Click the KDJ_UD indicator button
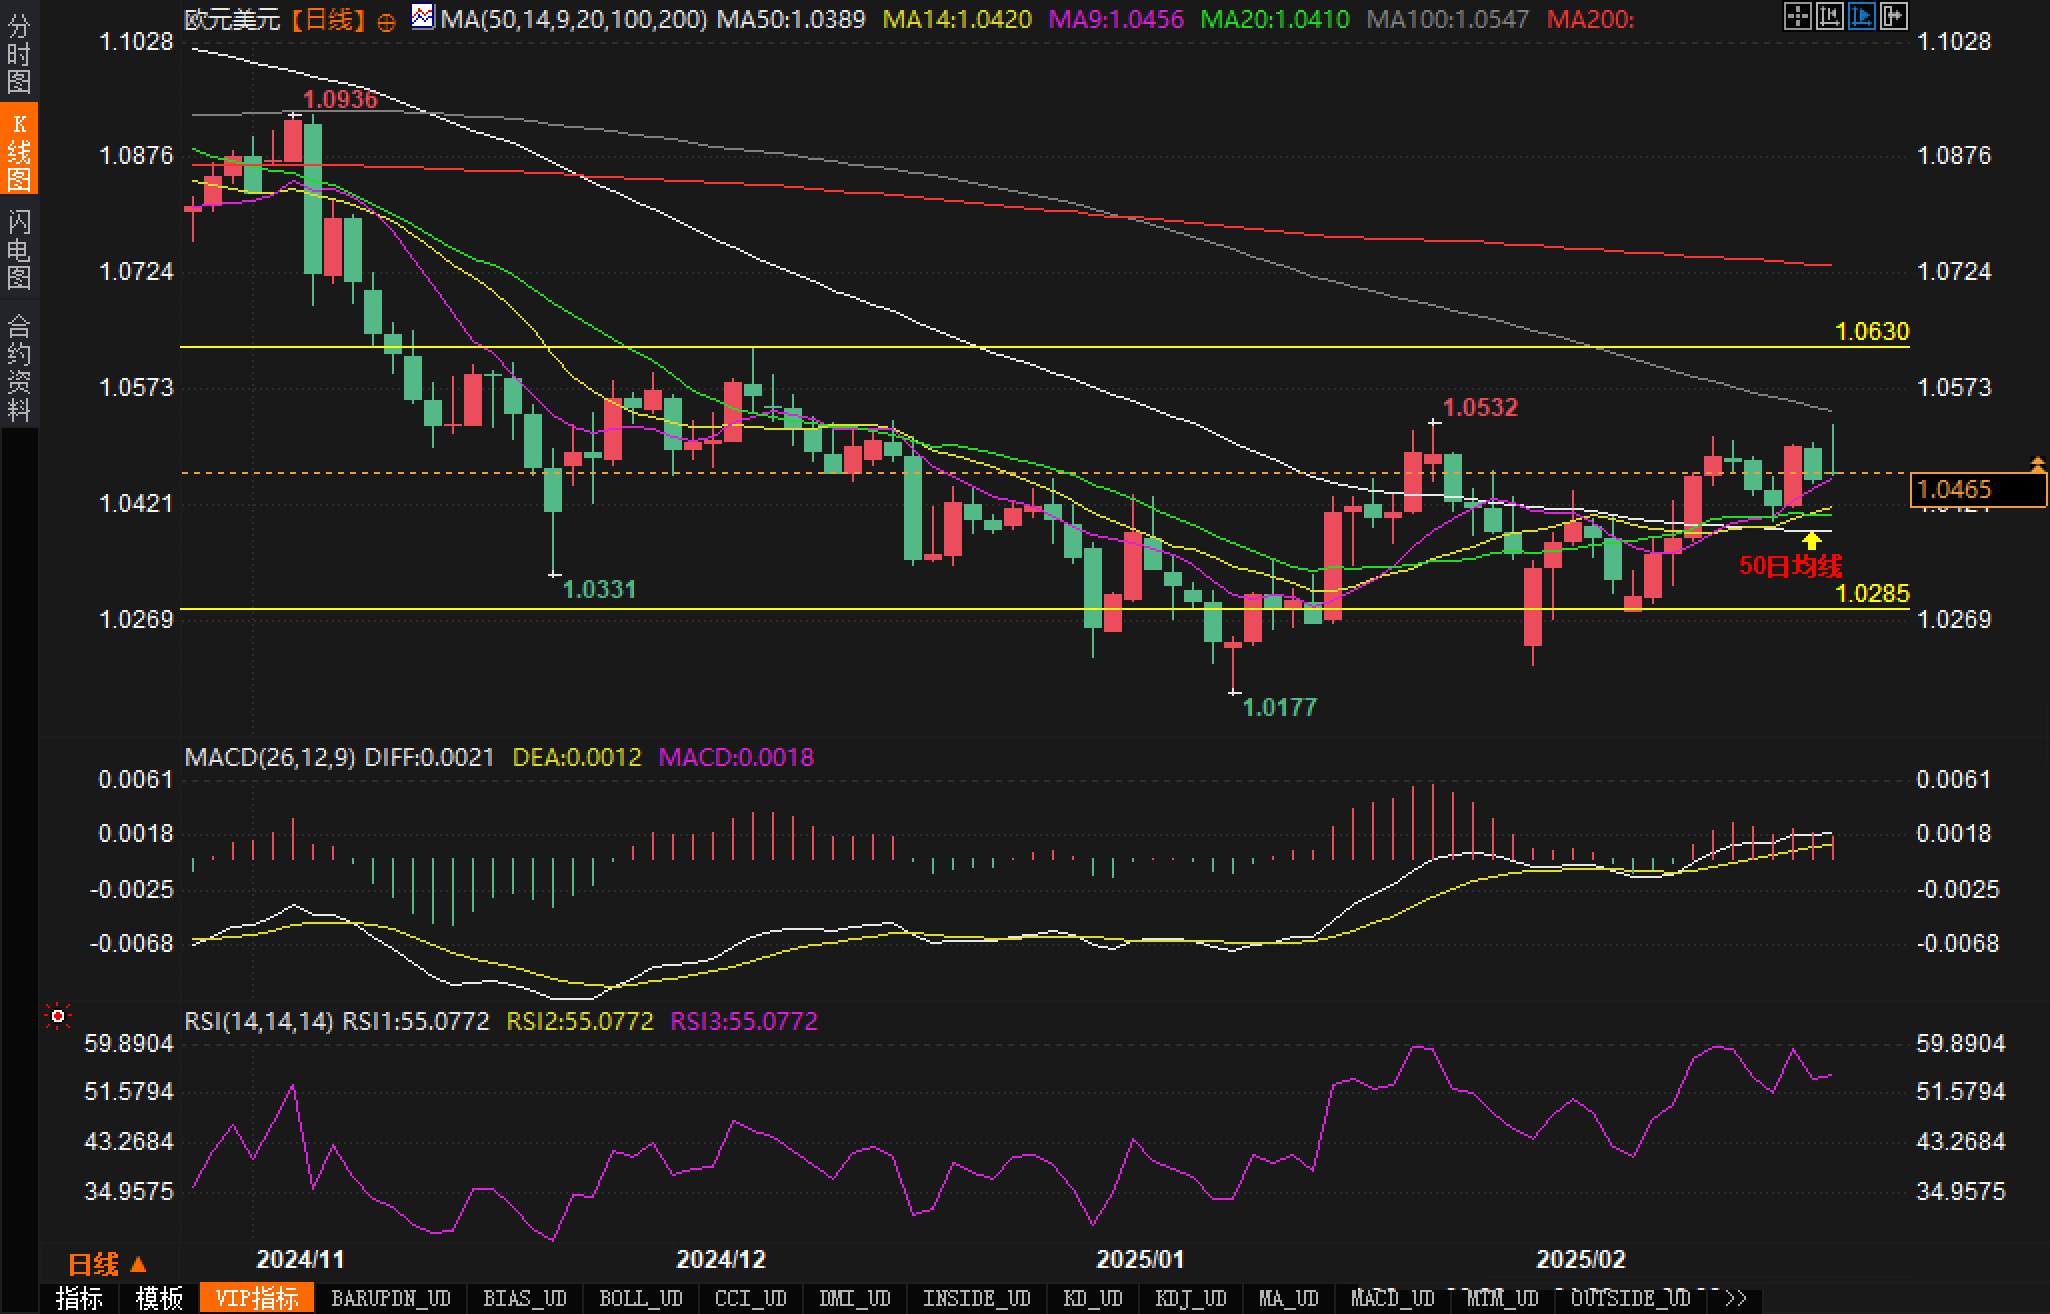This screenshot has height=1314, width=2050. (1190, 1298)
